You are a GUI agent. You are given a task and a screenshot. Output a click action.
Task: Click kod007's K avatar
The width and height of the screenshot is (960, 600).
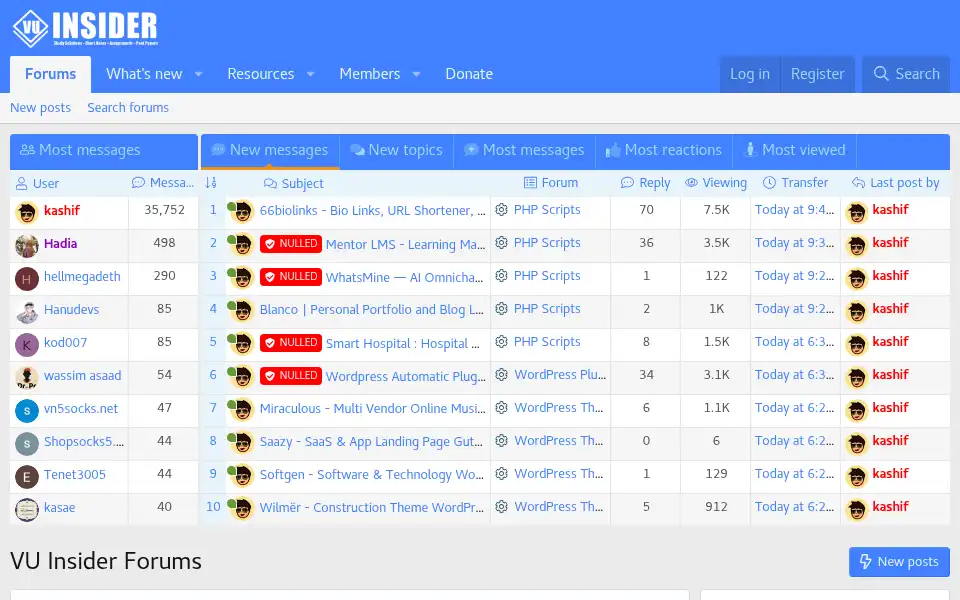tap(26, 345)
